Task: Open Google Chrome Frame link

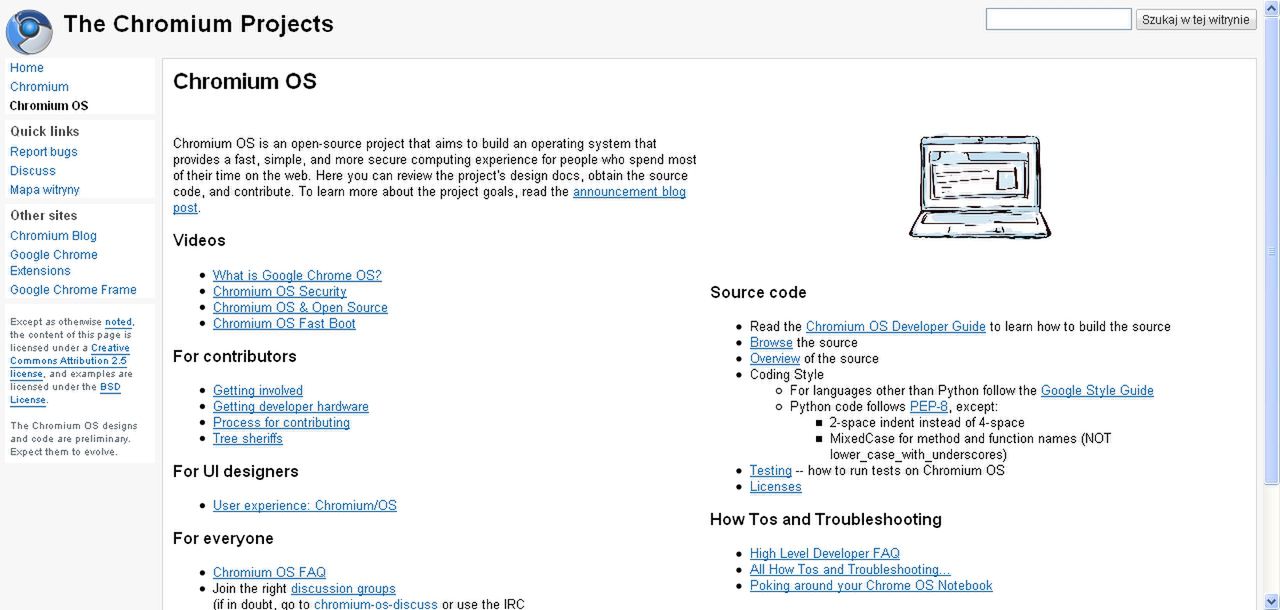Action: click(73, 290)
